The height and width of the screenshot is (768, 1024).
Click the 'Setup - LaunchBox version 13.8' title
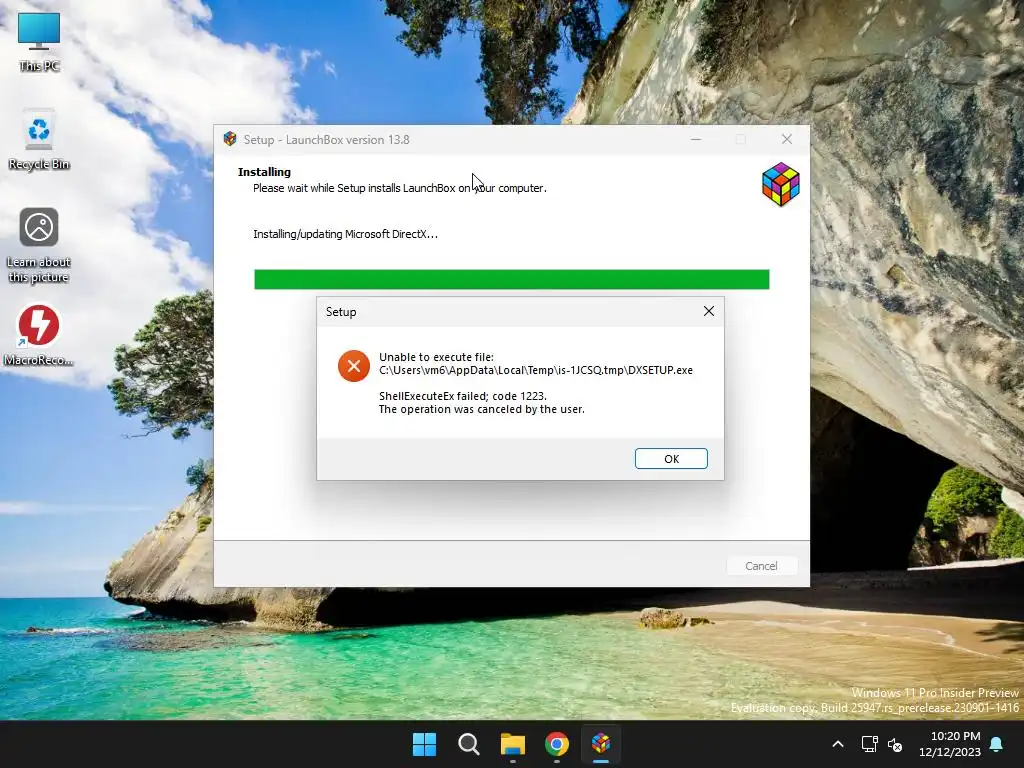click(x=327, y=140)
